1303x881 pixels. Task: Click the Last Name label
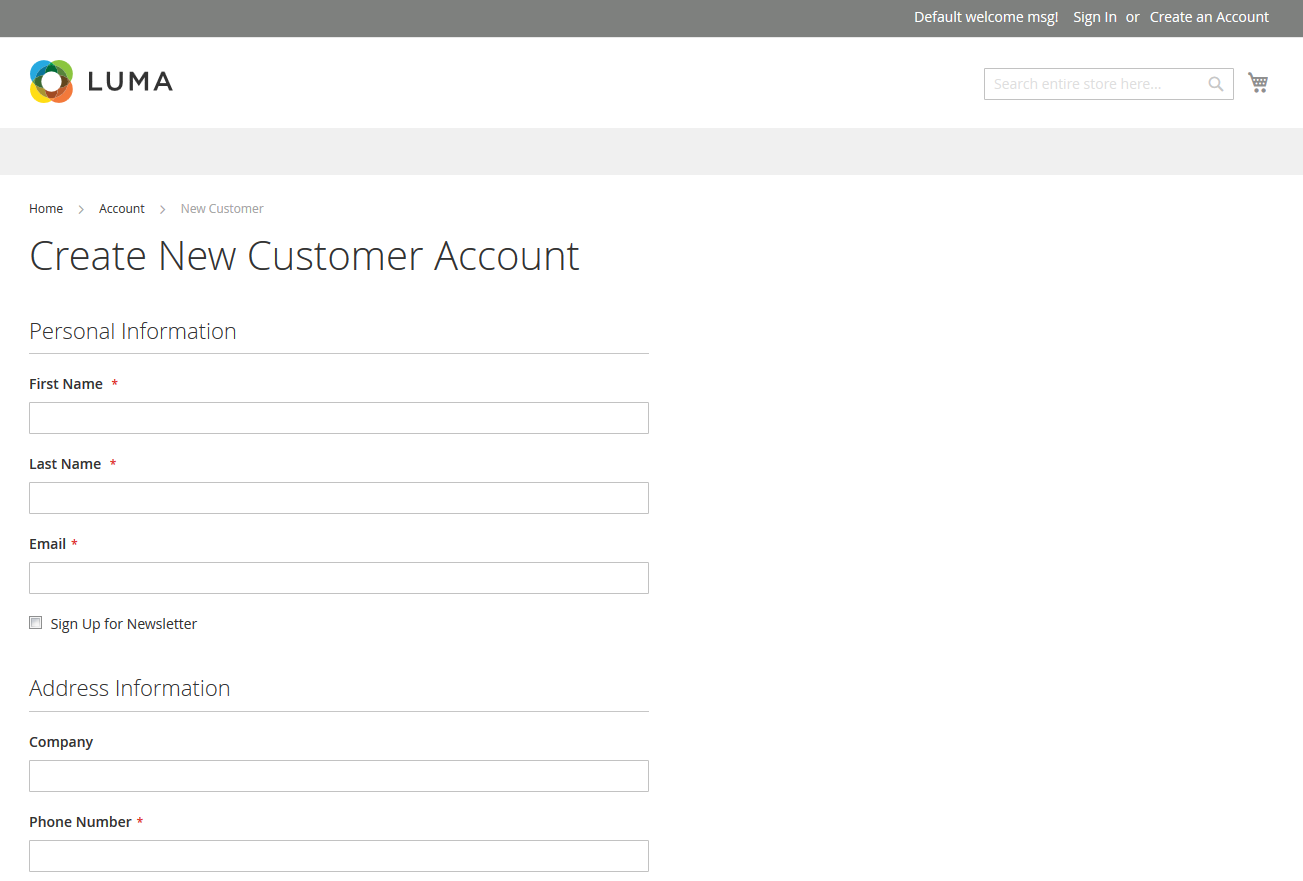65,464
